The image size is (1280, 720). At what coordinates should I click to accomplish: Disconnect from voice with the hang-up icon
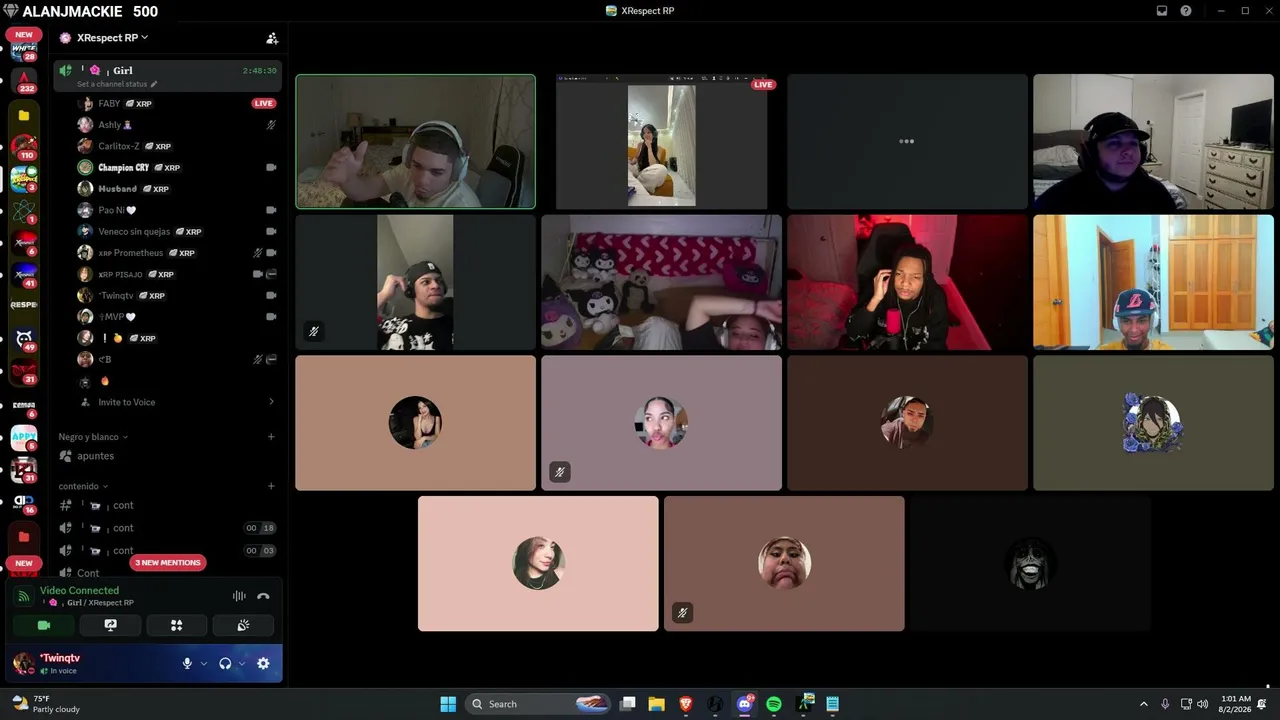point(263,596)
